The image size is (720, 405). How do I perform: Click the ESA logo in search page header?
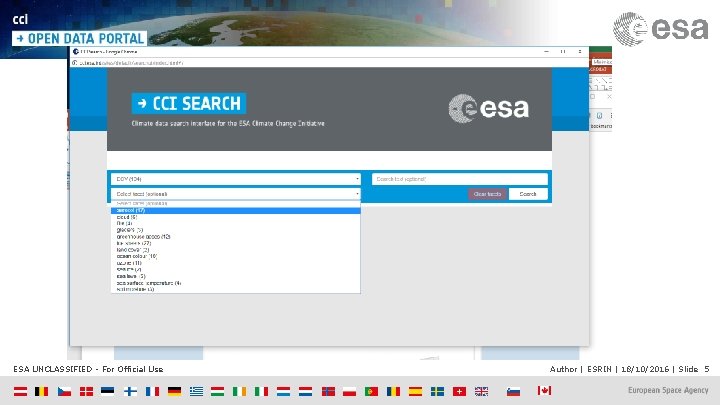tap(489, 109)
